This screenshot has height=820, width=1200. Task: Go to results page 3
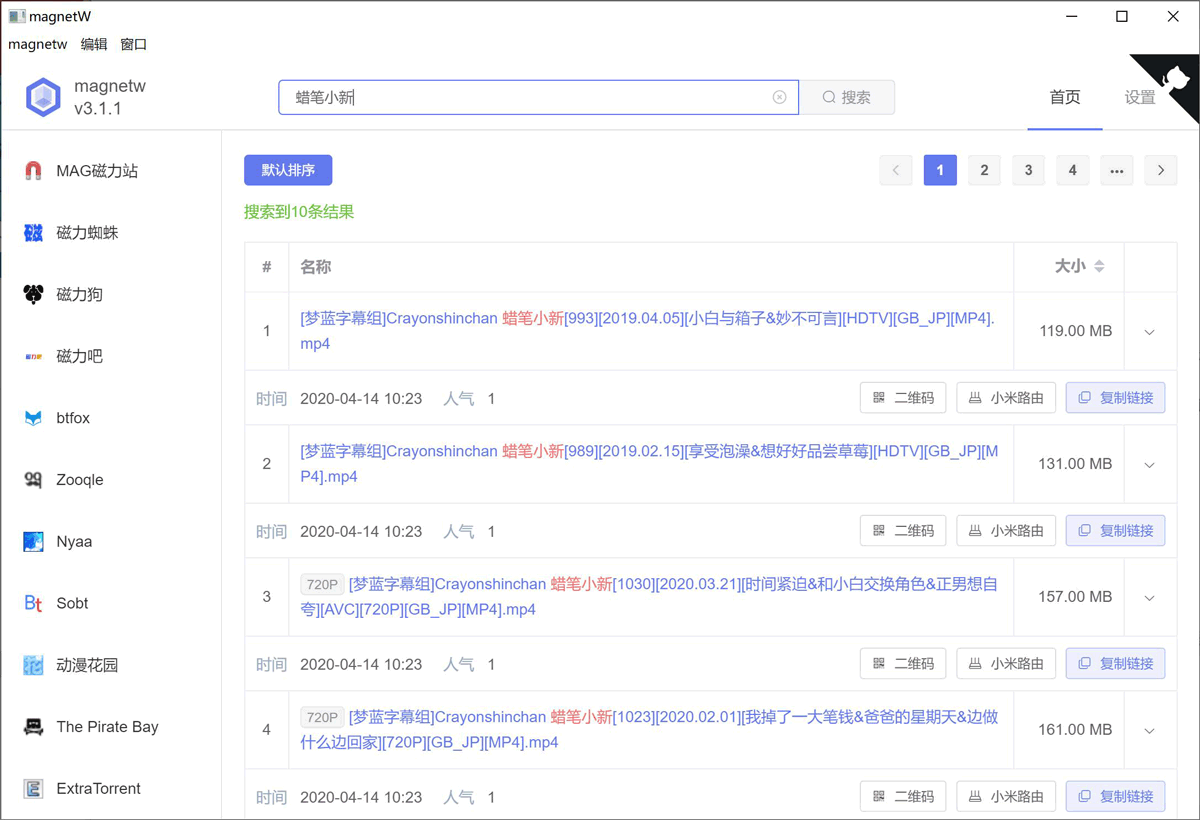coord(1028,170)
